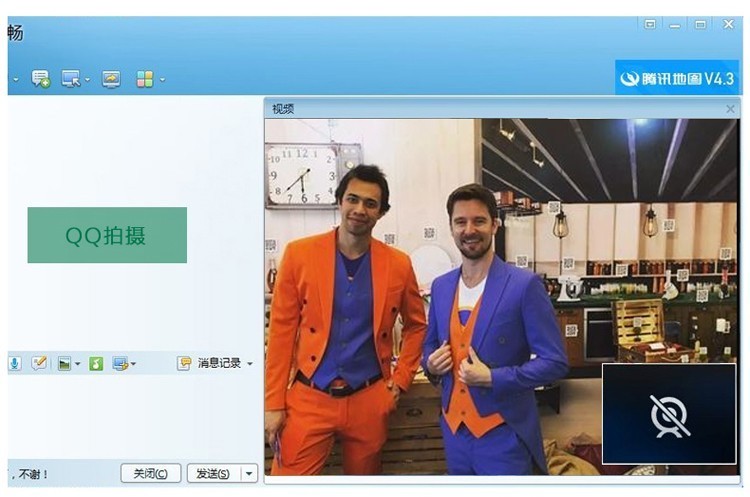This screenshot has height=497, width=750.
Task: Click the add discussion group chat icon
Action: click(x=40, y=79)
